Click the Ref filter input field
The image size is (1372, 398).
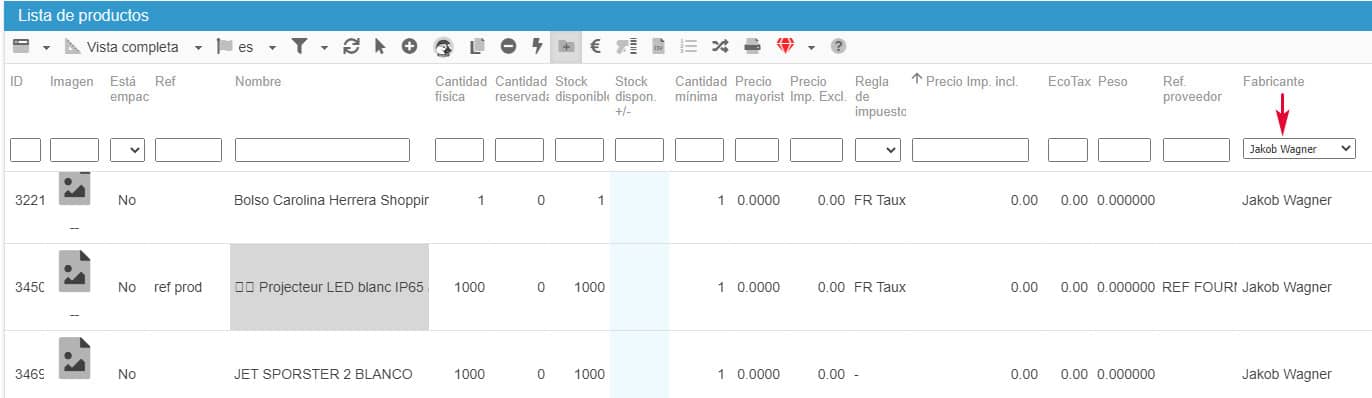click(x=188, y=150)
